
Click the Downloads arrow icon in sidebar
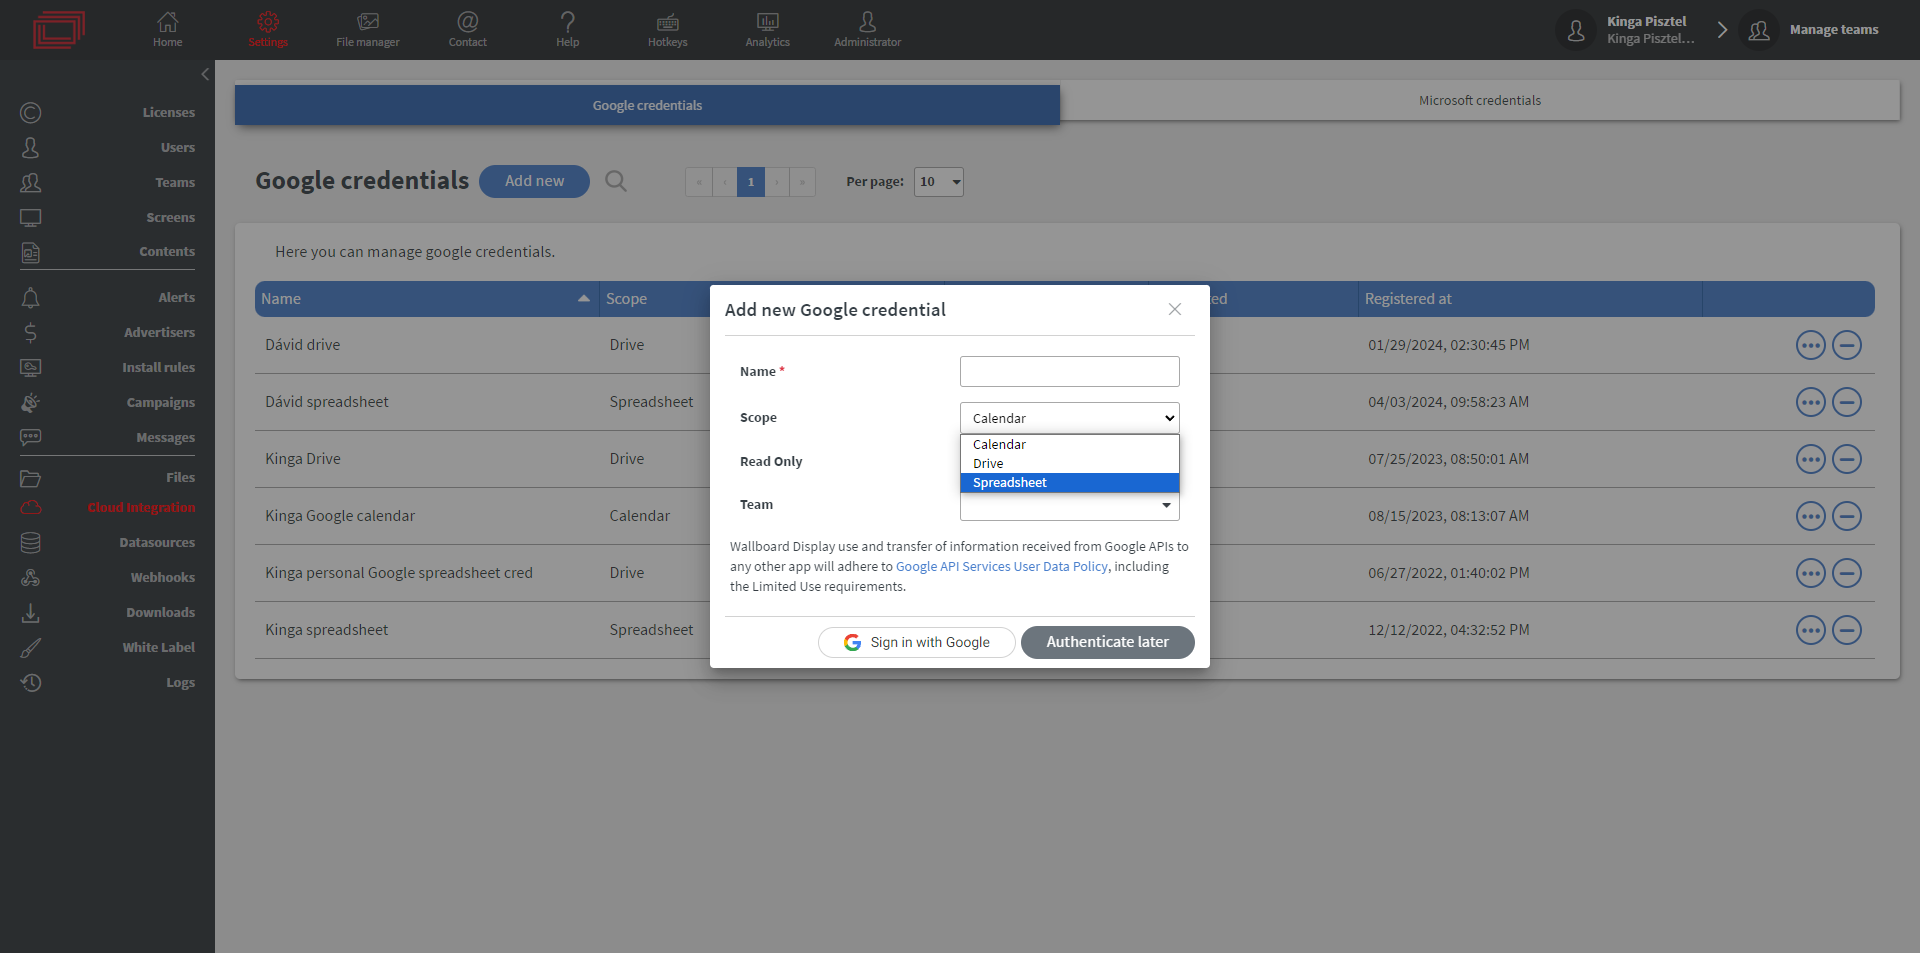[x=31, y=613]
